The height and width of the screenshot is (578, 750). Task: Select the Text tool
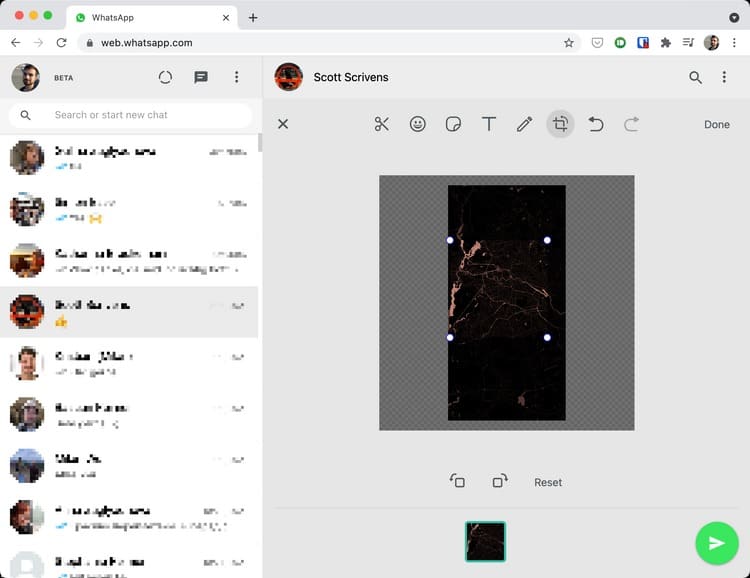[x=489, y=124]
